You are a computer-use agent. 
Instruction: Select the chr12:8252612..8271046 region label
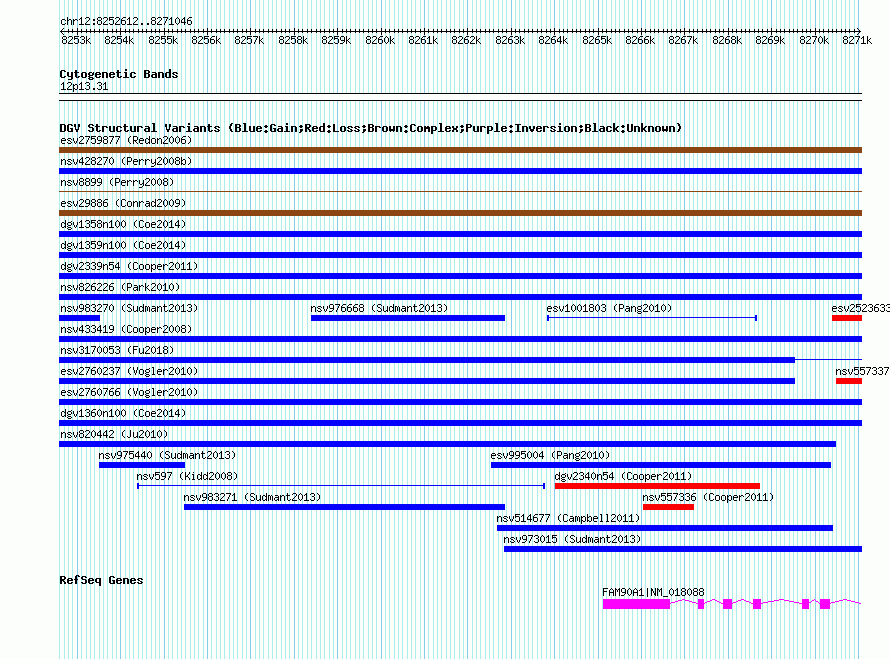click(x=126, y=21)
